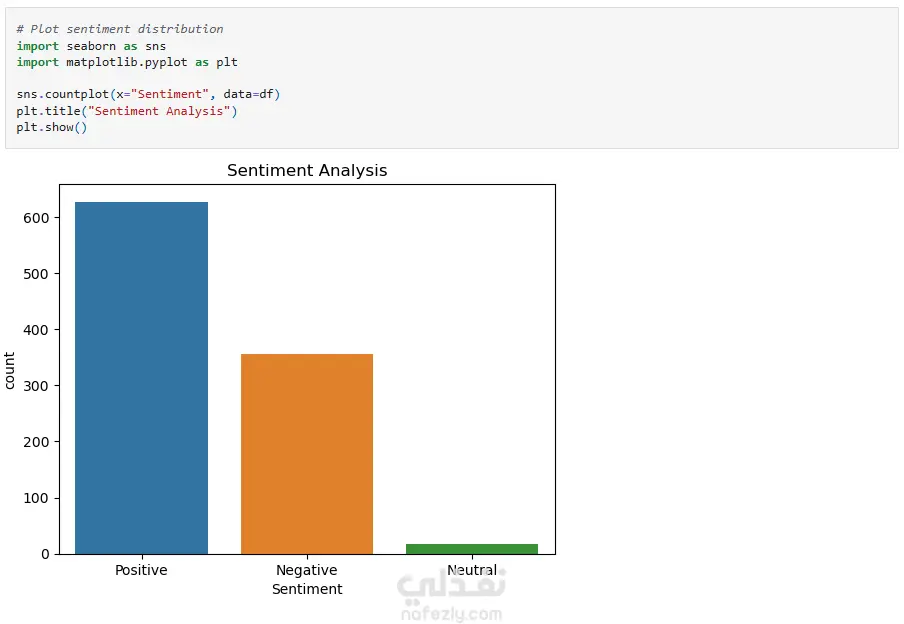Click the blue Positive bar
Viewport: 904px width, 624px height.
tap(141, 378)
